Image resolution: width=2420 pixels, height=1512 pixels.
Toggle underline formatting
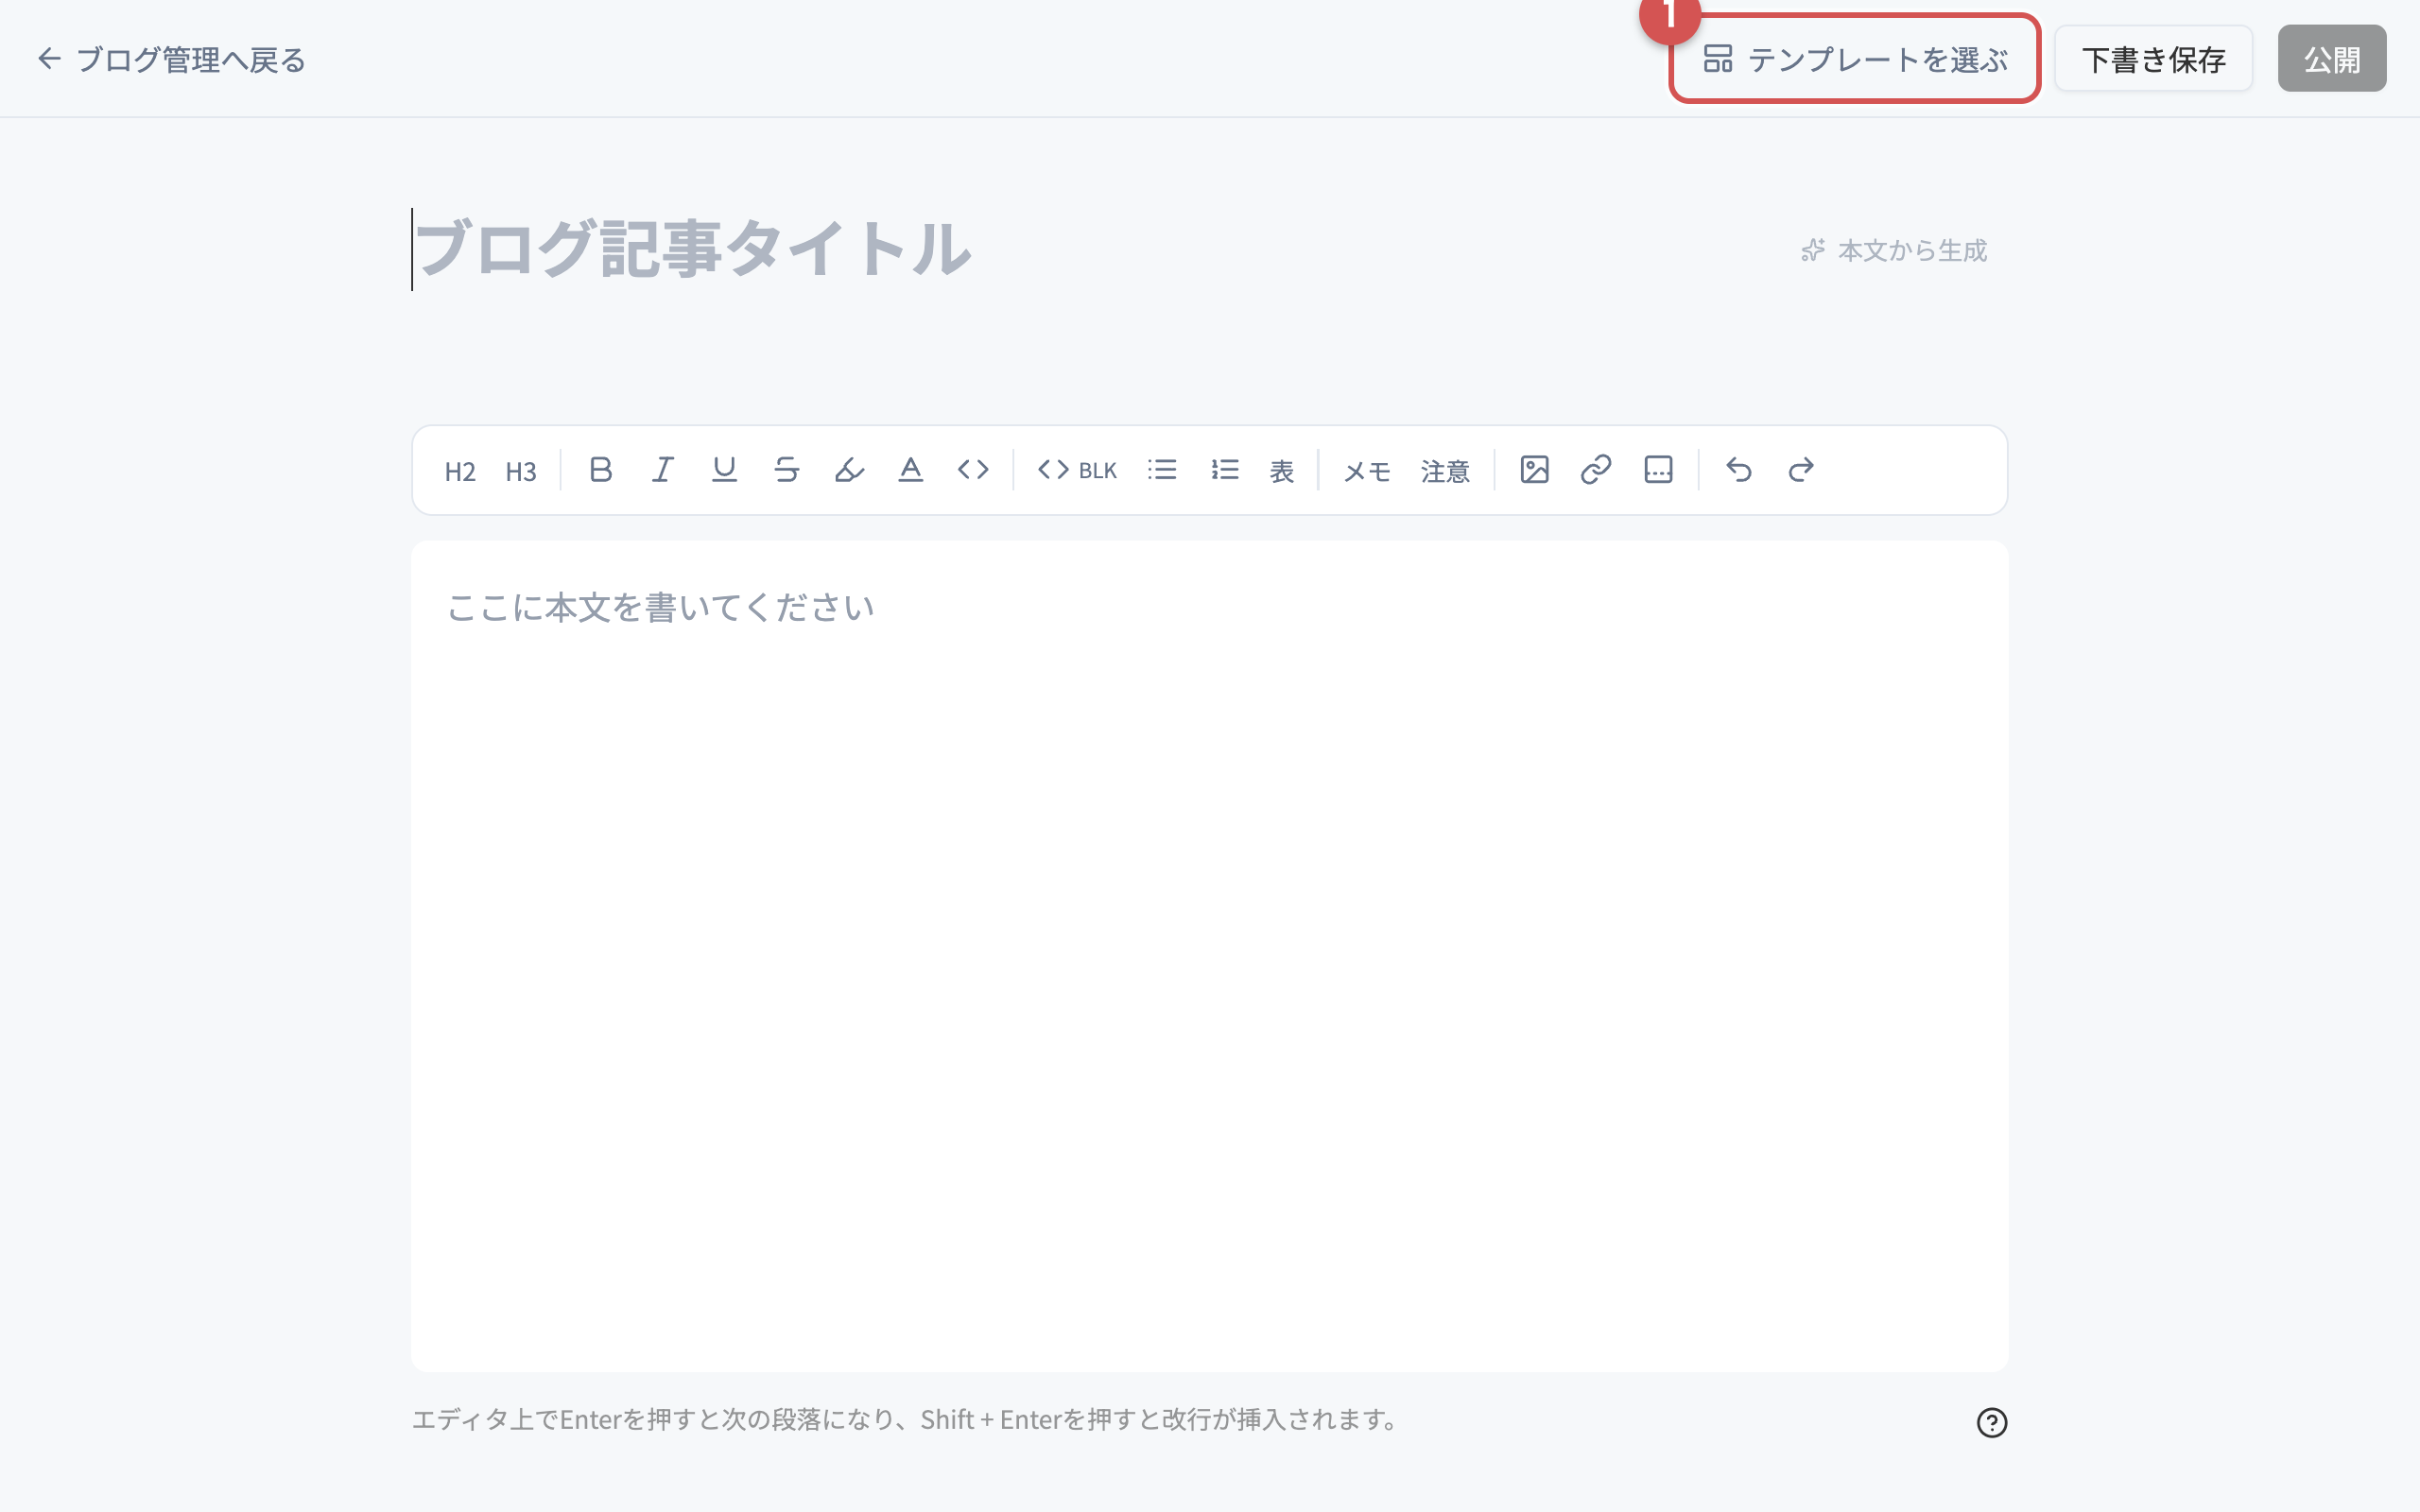pos(724,469)
